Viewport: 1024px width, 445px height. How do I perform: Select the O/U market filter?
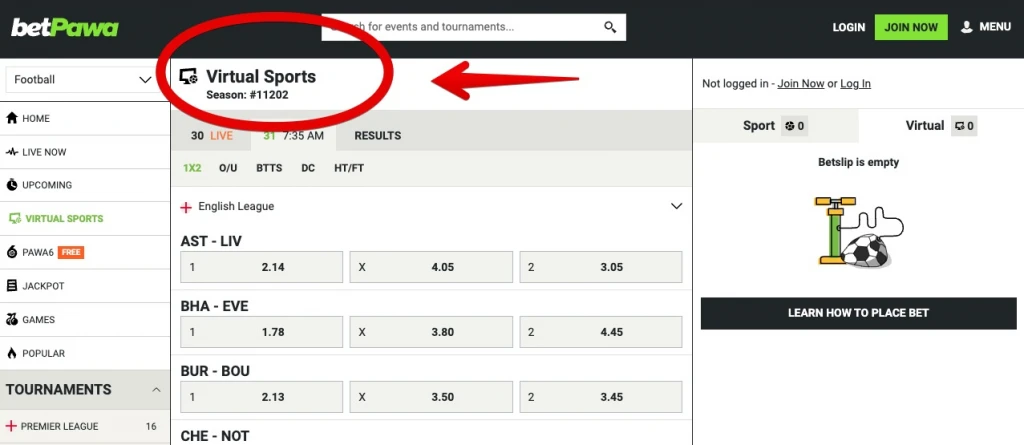coord(228,168)
